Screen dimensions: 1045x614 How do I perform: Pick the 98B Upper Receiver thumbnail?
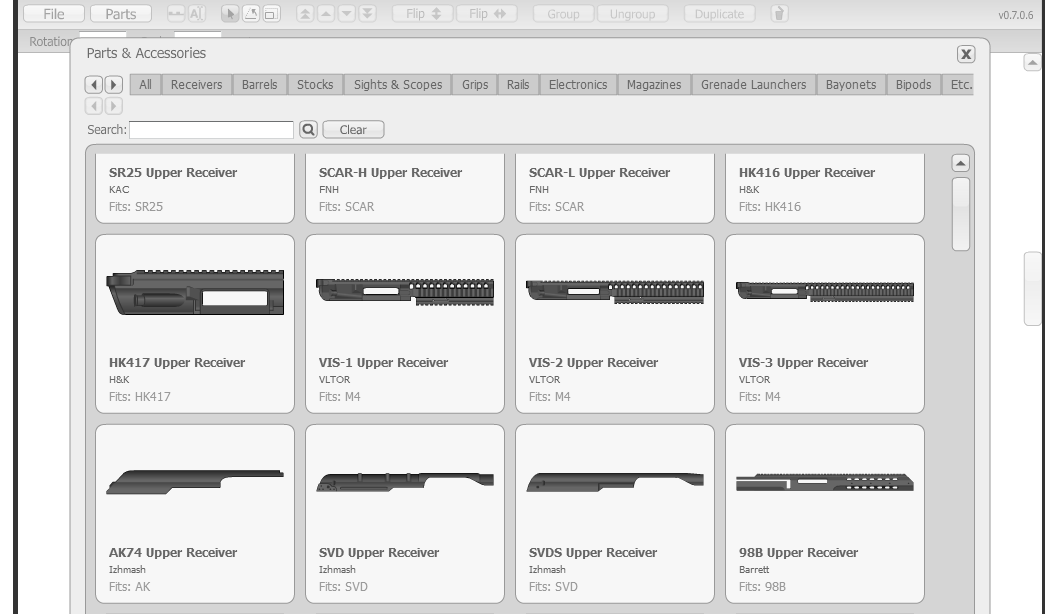tap(824, 483)
